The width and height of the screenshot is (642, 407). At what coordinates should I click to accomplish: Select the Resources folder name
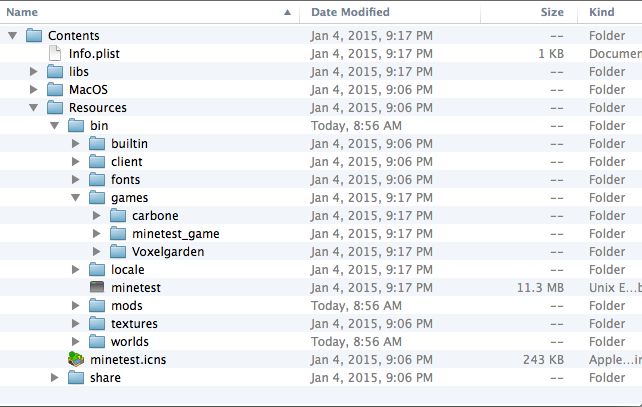coord(98,108)
